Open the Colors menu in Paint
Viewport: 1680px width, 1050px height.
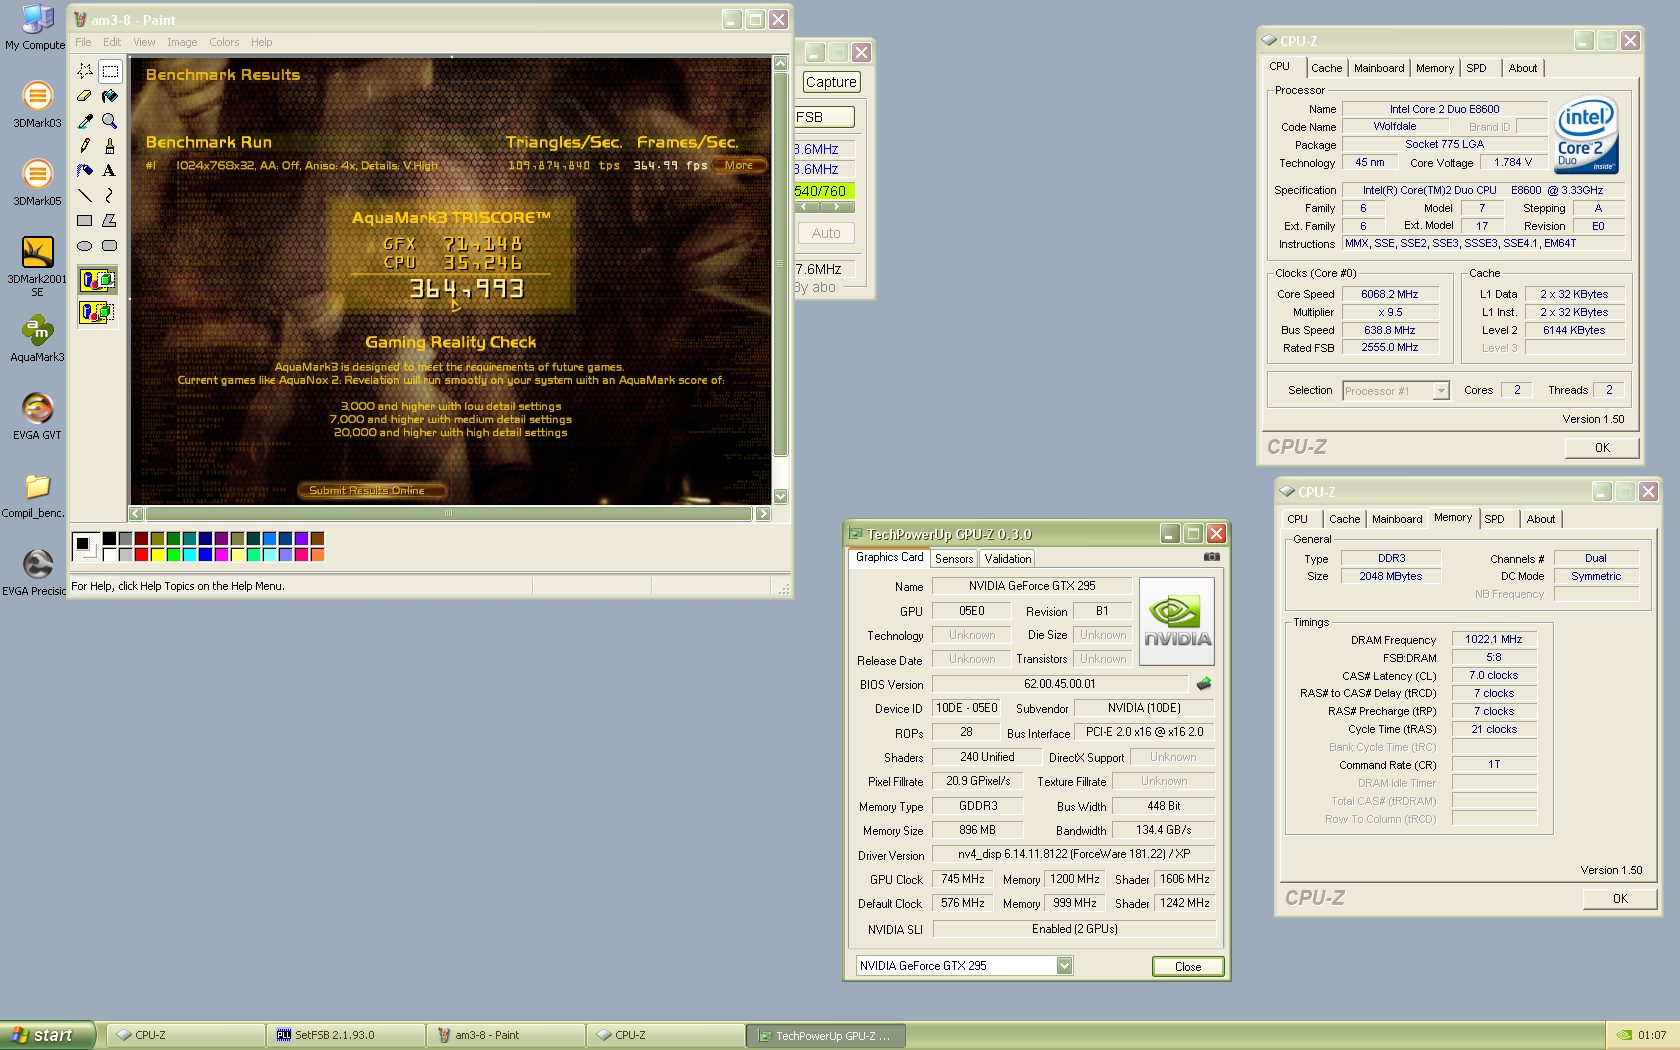224,42
